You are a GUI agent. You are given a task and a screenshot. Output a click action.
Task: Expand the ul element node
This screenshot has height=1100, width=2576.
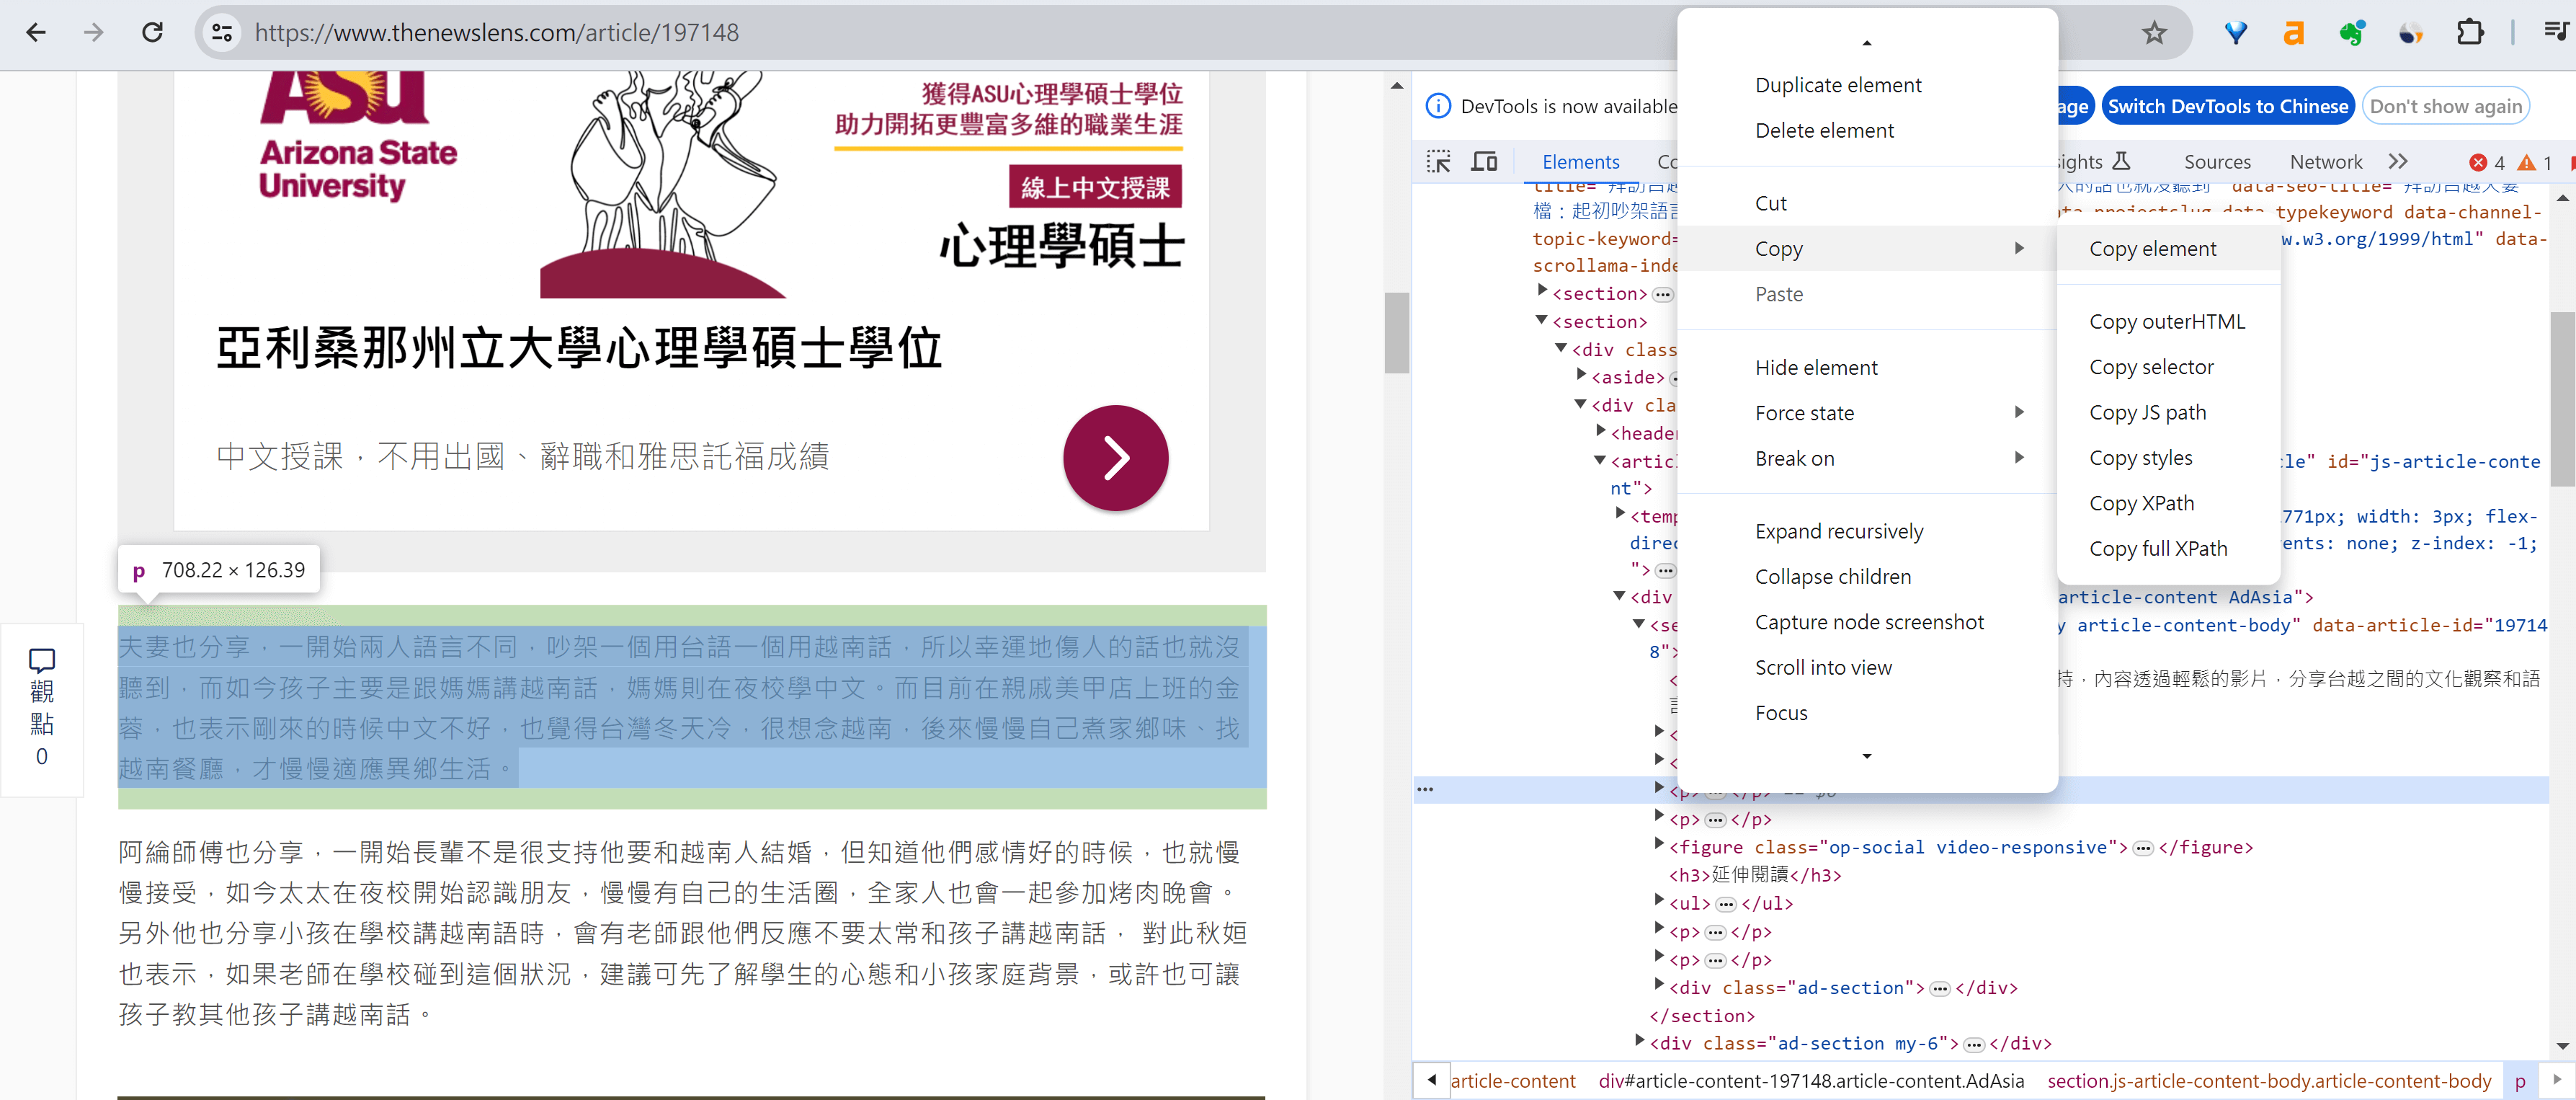[x=1659, y=902]
